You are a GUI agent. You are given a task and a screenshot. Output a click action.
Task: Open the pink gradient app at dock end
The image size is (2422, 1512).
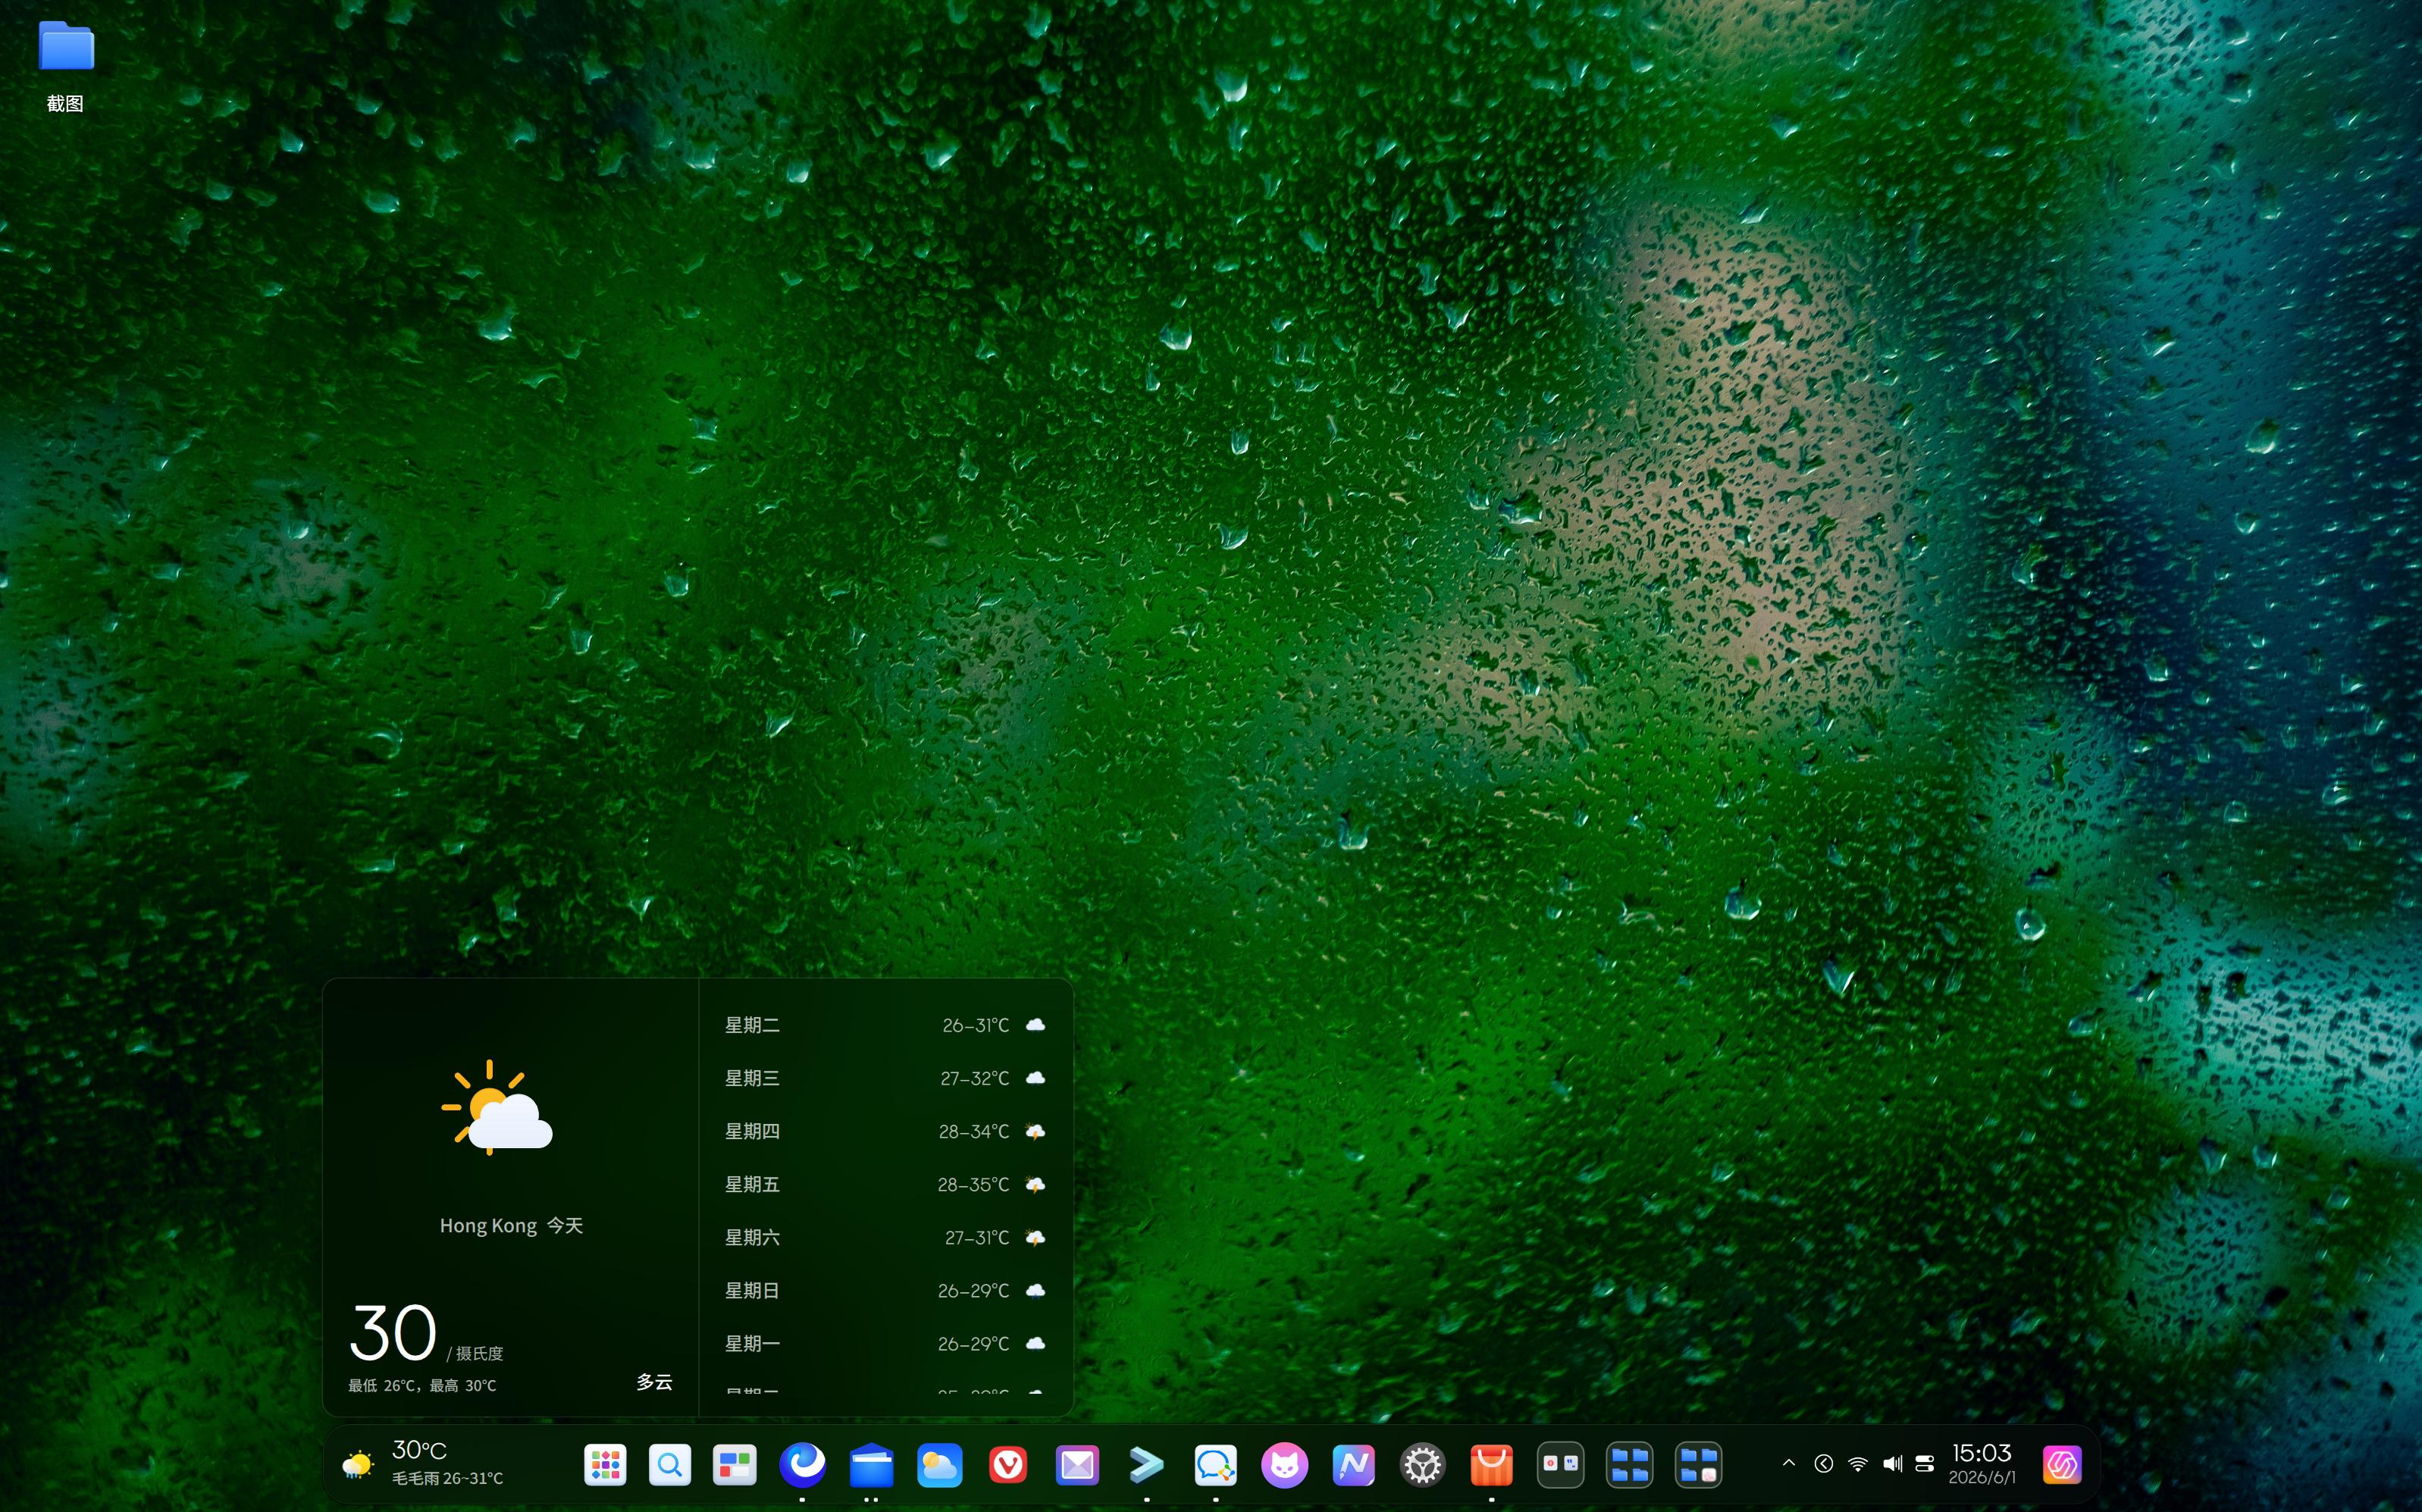(x=2062, y=1465)
